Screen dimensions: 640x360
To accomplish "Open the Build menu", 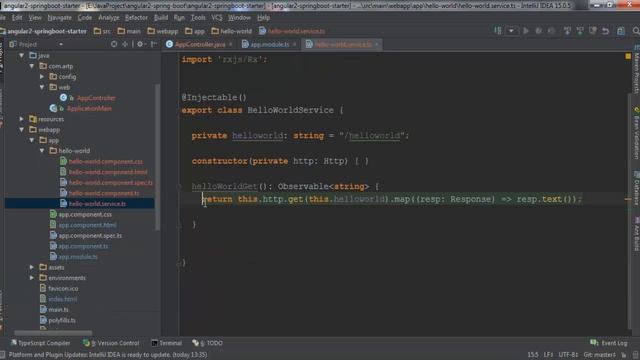I will (161, 18).
